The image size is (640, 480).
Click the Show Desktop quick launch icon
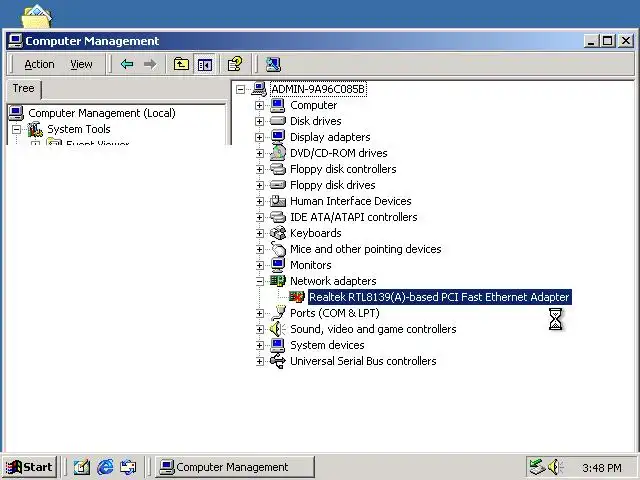[82, 467]
